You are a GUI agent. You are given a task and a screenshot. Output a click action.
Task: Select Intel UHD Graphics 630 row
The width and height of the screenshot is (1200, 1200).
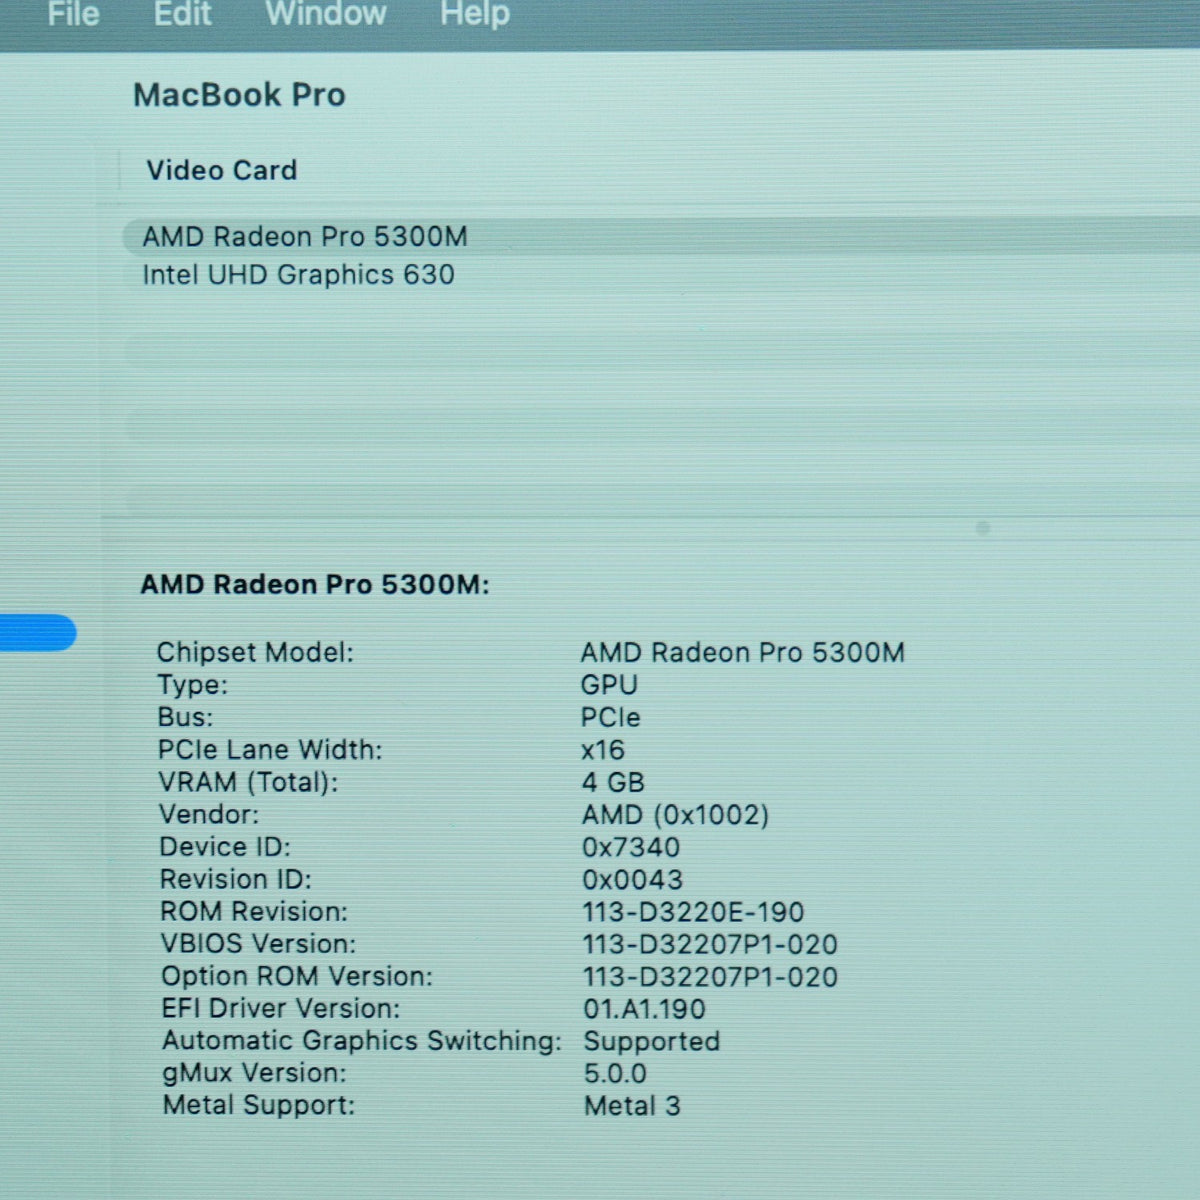pos(660,275)
